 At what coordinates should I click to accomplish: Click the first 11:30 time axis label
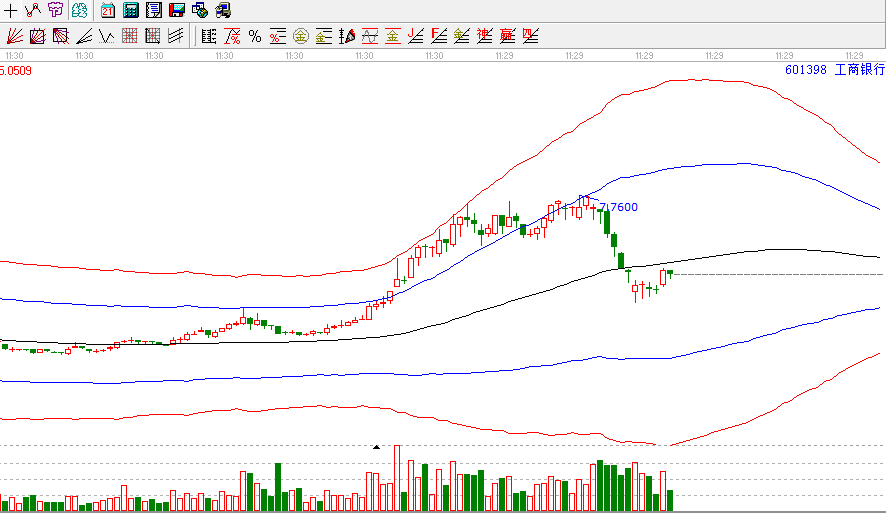(x=14, y=55)
